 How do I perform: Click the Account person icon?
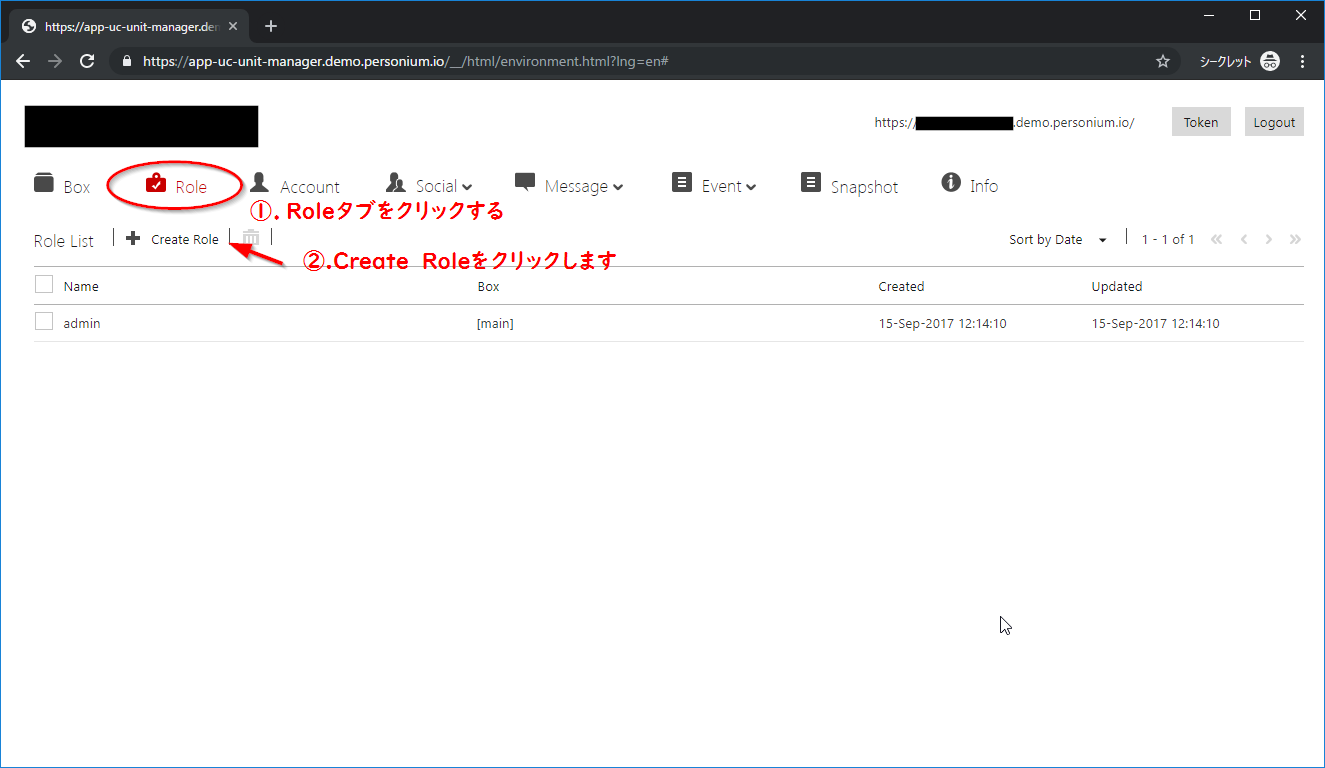(x=259, y=182)
